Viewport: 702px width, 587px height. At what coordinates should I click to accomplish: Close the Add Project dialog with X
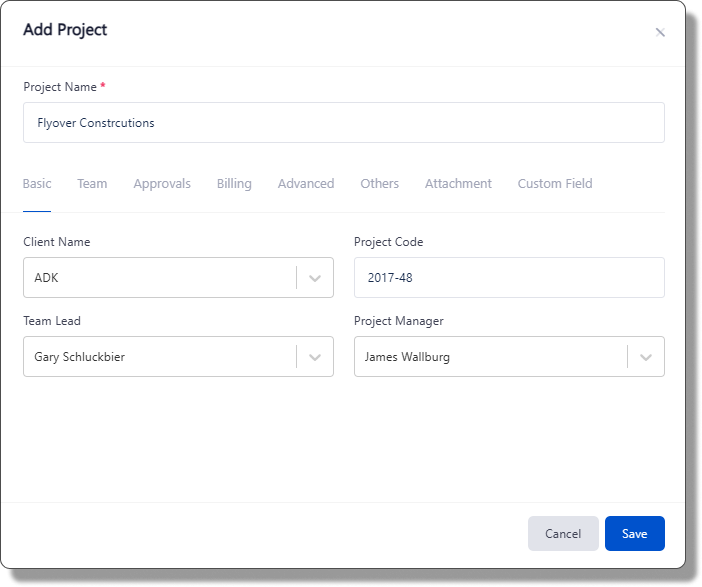point(660,32)
